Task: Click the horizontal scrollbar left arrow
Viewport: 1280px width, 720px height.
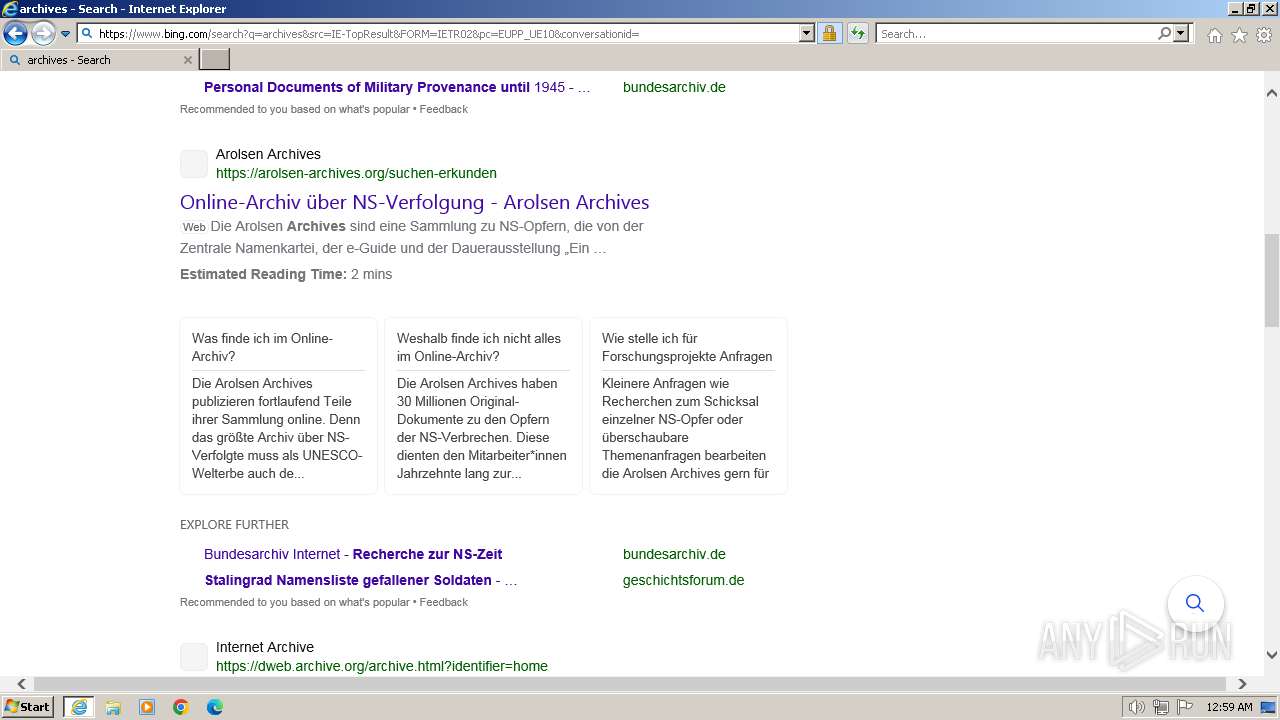Action: (x=21, y=684)
